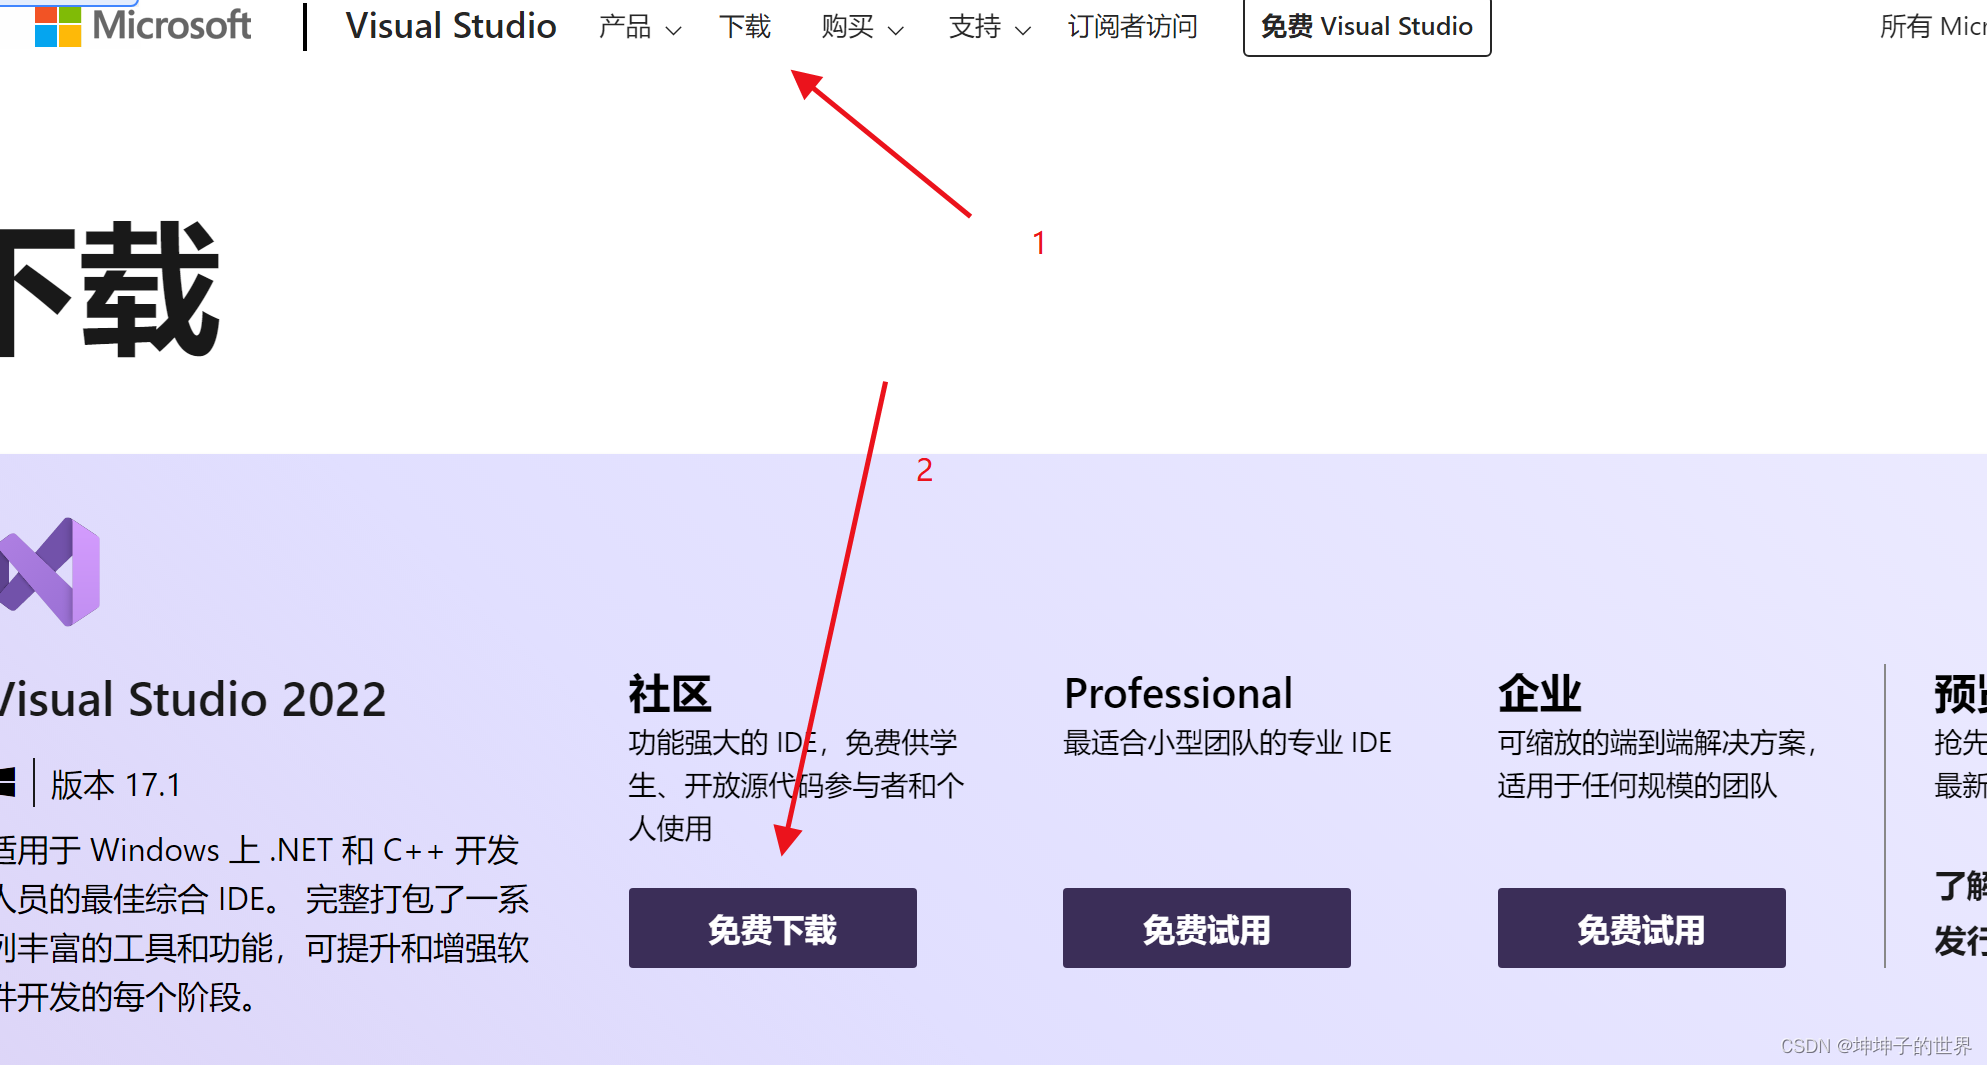Click the 免费 Visual Studio button
The width and height of the screenshot is (1987, 1065).
pyautogui.click(x=1367, y=27)
